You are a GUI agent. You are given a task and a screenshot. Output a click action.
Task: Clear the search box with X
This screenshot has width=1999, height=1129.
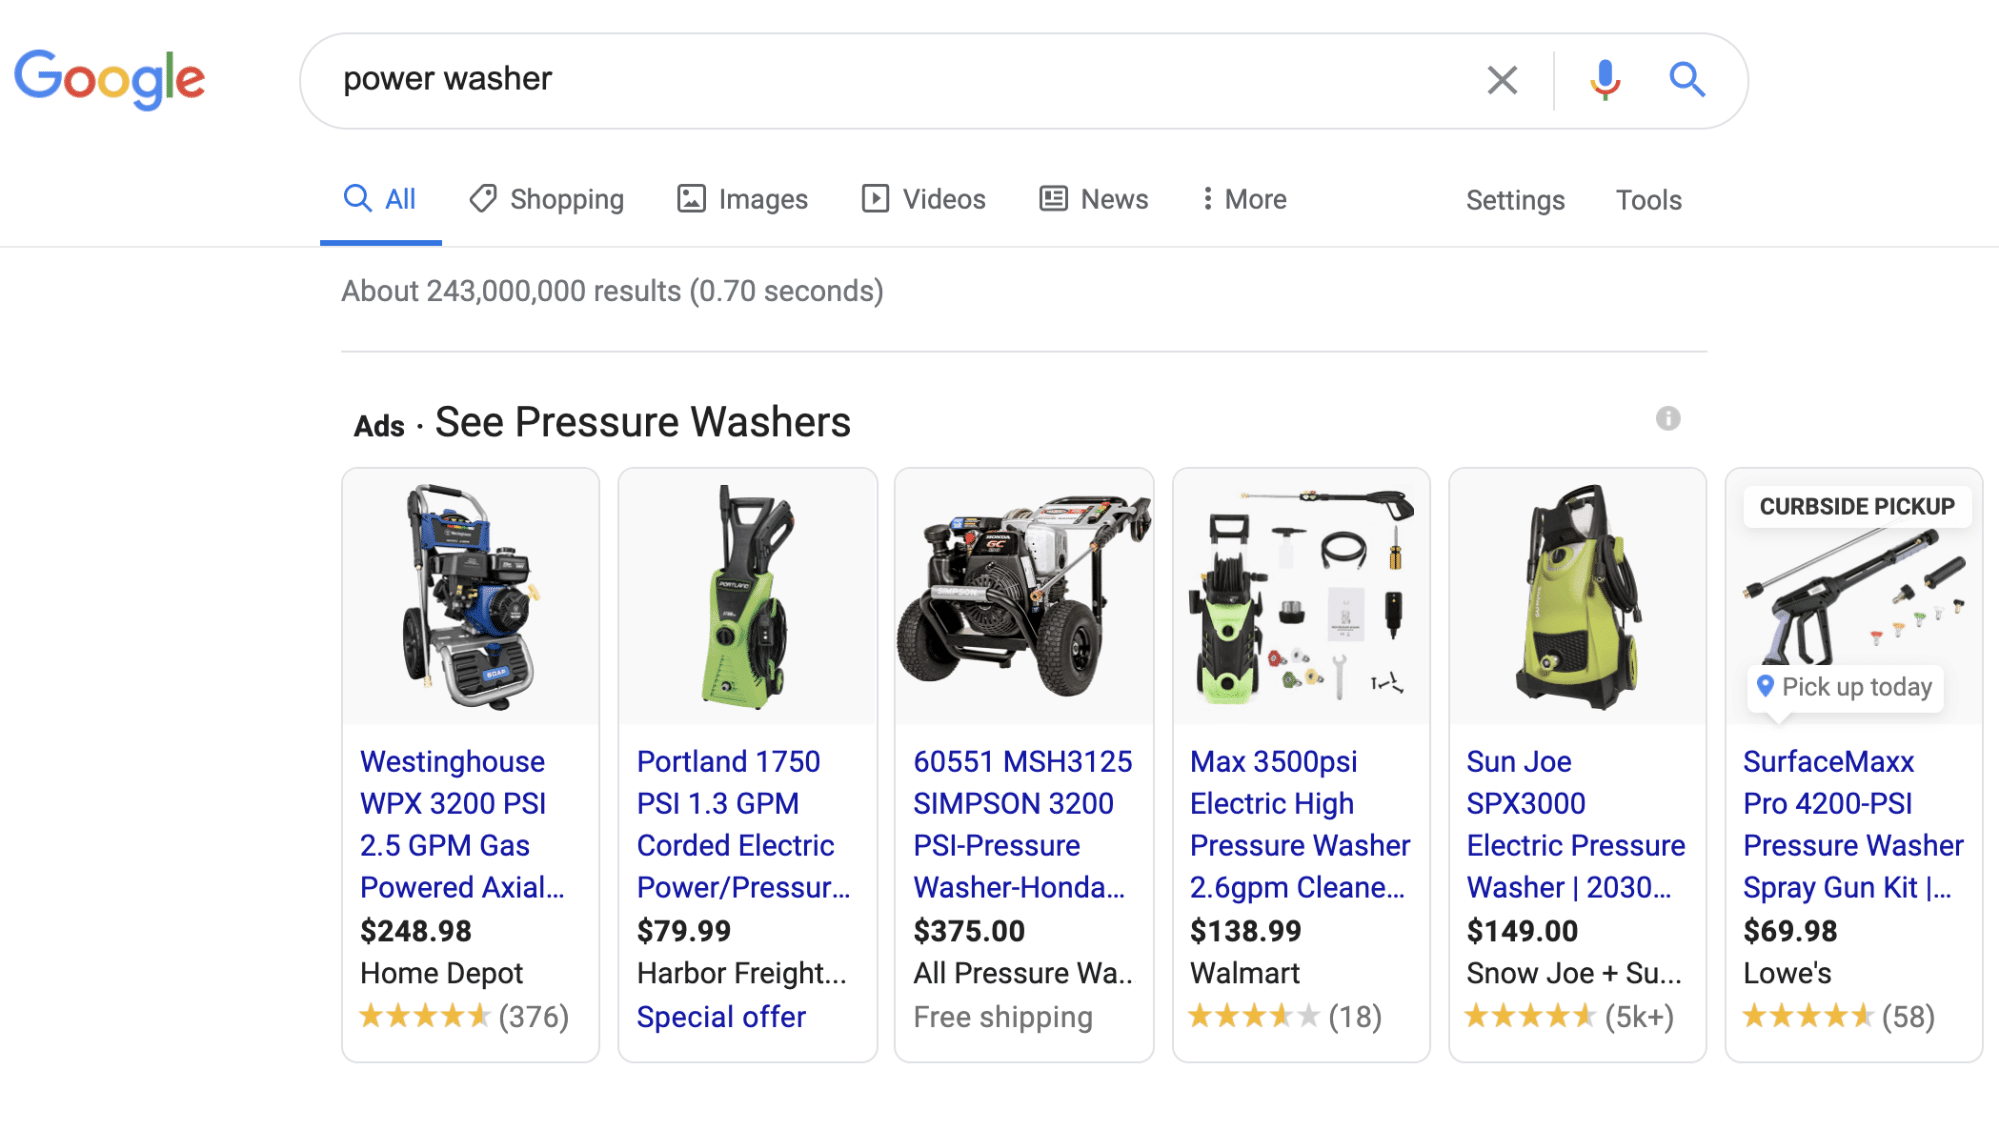coord(1502,80)
